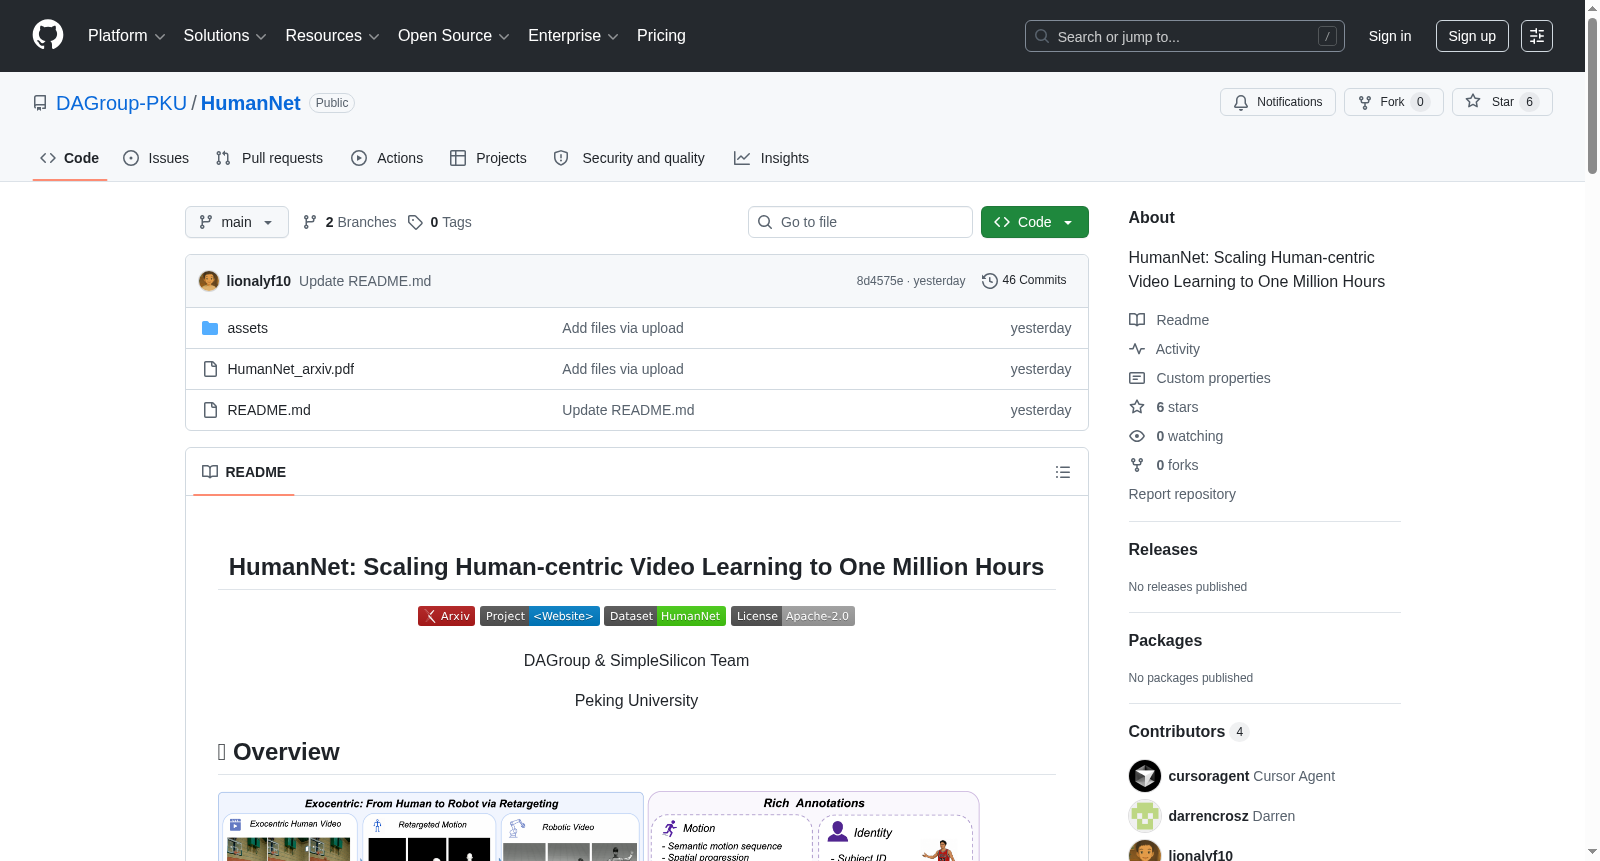
Task: Open the DAGroup-PKU owner link
Action: point(121,103)
